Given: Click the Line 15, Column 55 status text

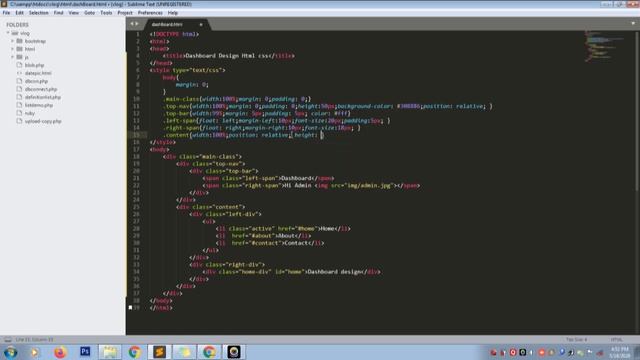Looking at the screenshot, I should pos(34,340).
